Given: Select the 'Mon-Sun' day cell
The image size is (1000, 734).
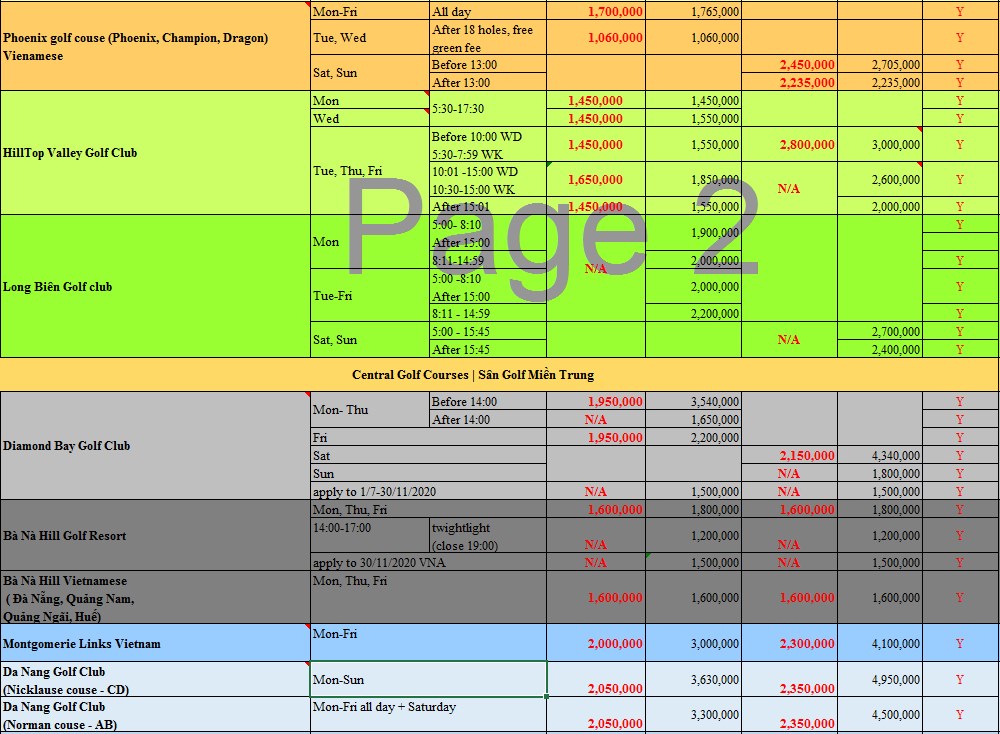Looking at the screenshot, I should [x=429, y=679].
